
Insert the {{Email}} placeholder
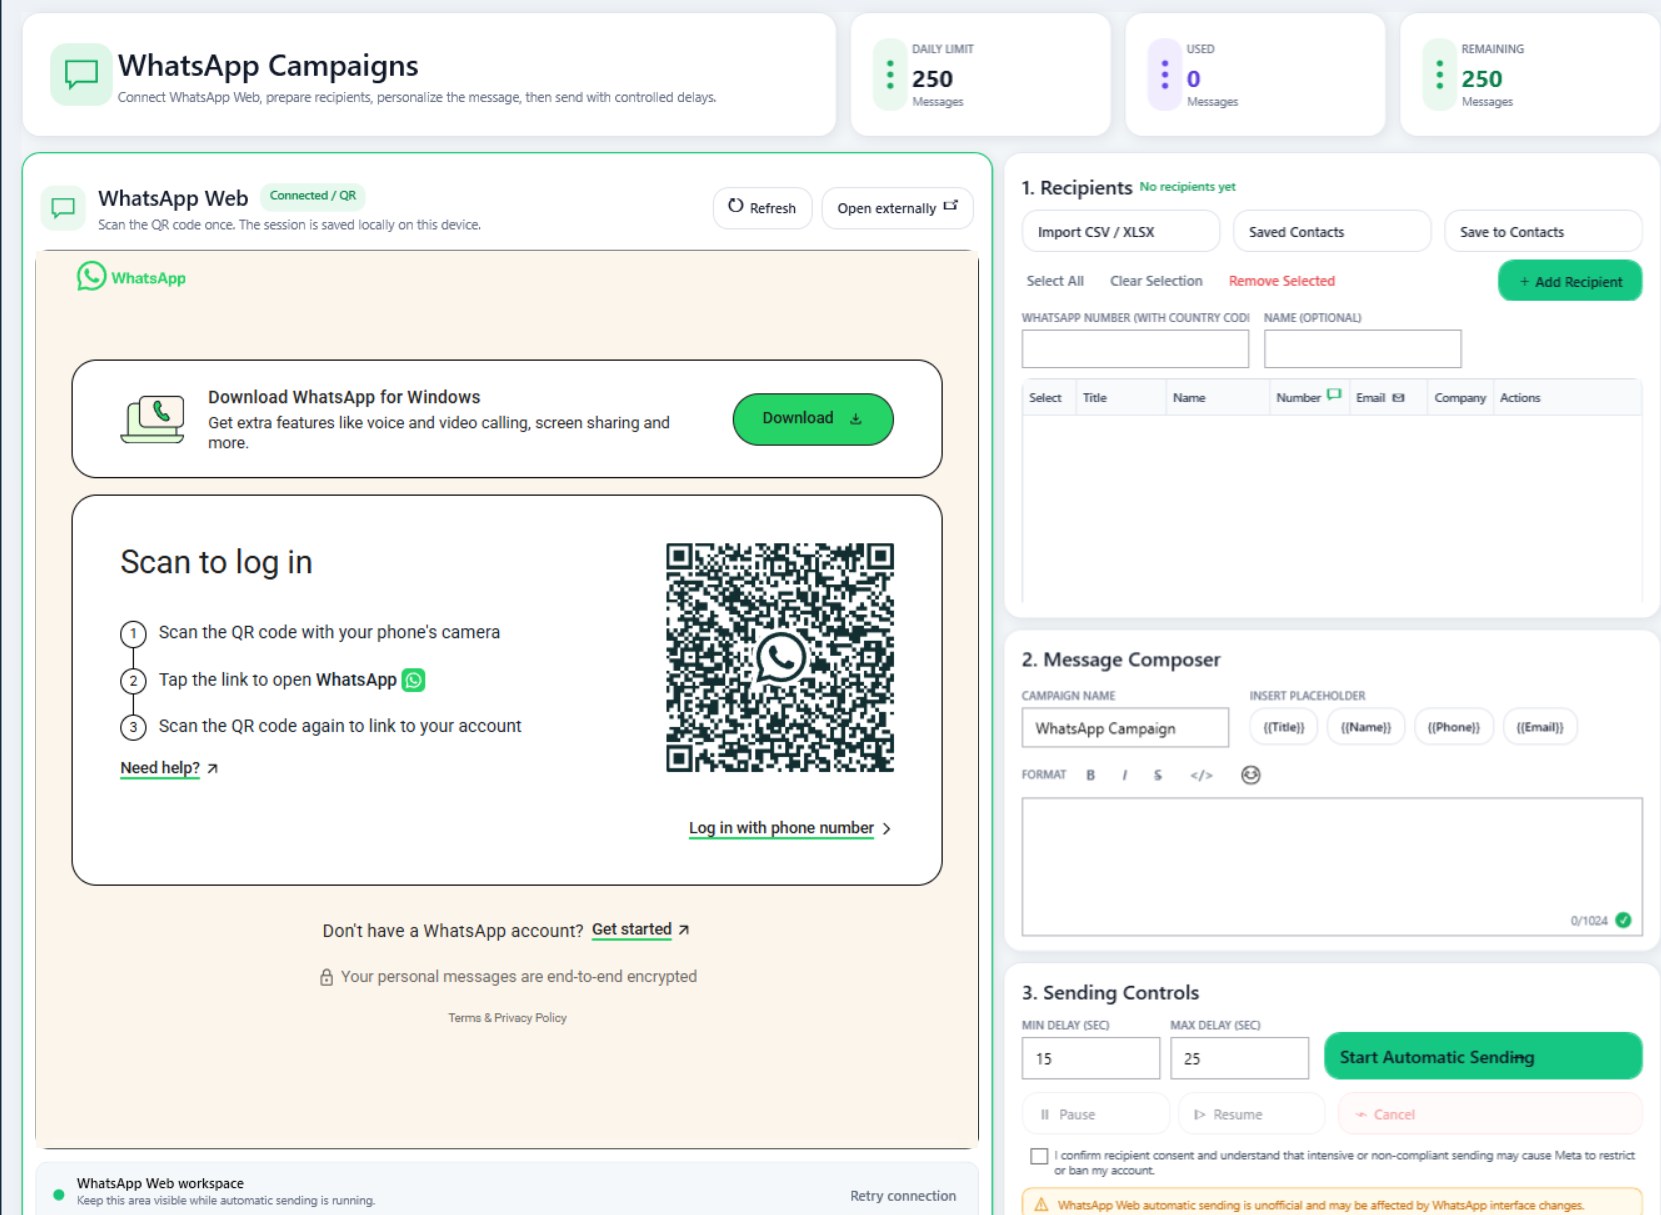click(1539, 727)
